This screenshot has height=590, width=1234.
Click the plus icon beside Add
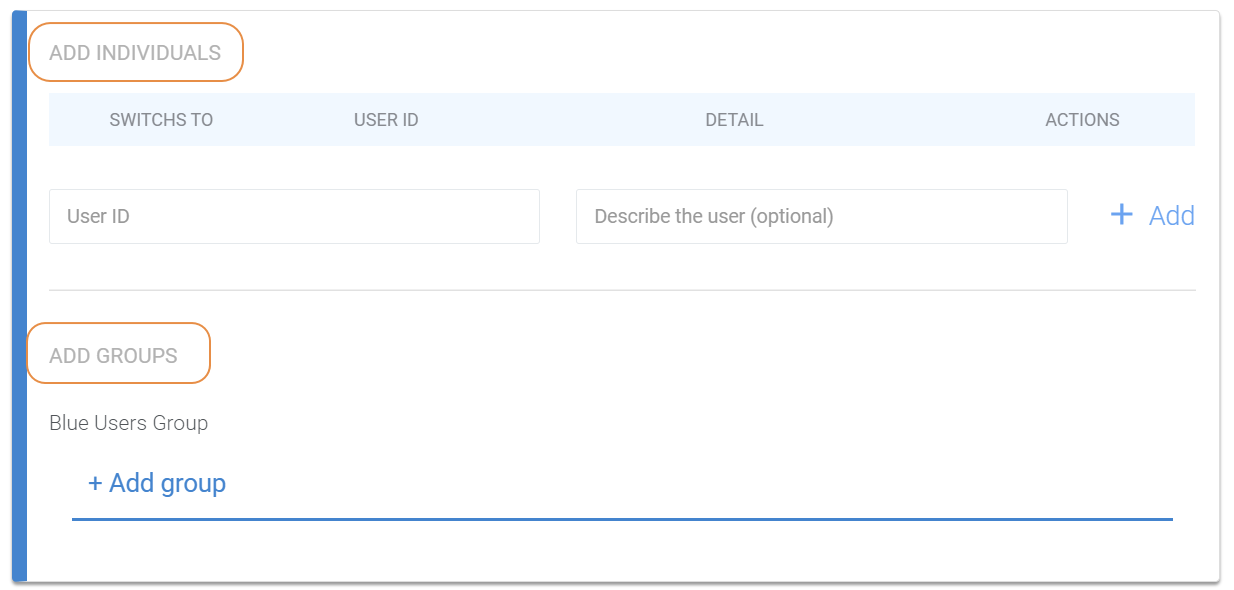[1122, 215]
